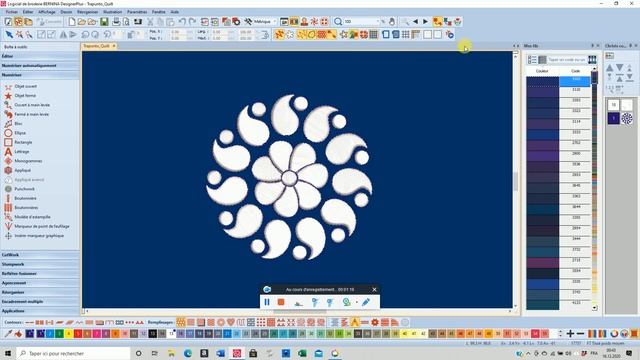Click the thread code search field

566,60
